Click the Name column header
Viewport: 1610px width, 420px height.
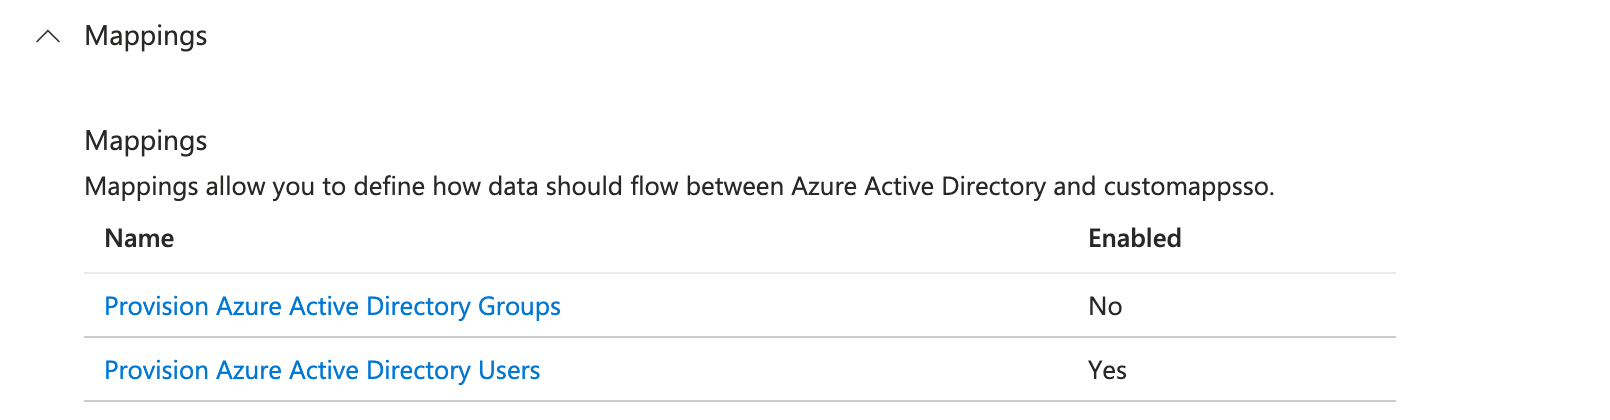point(139,238)
